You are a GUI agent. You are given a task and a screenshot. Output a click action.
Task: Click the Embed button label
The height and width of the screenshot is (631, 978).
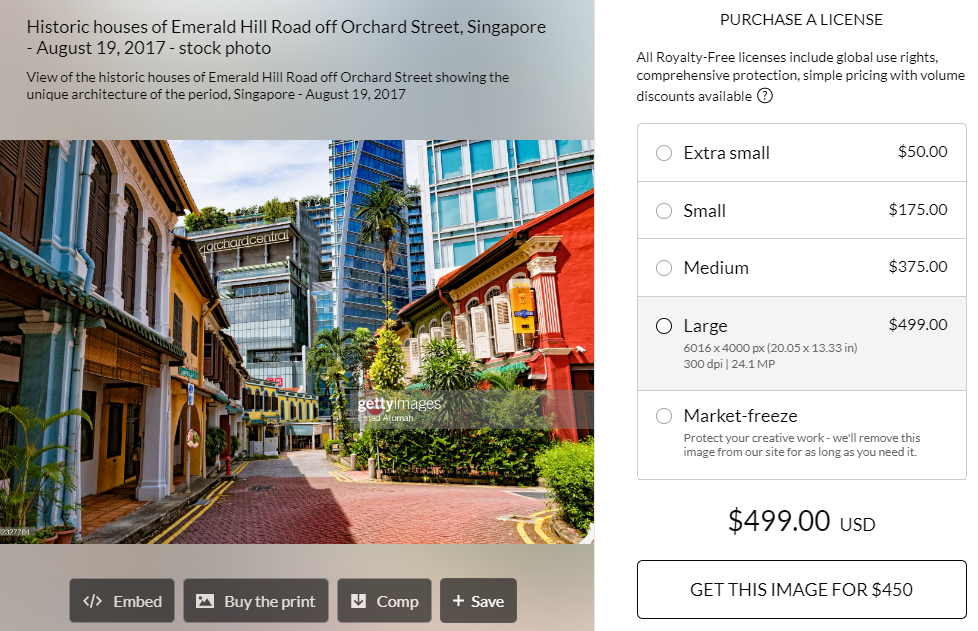click(137, 601)
